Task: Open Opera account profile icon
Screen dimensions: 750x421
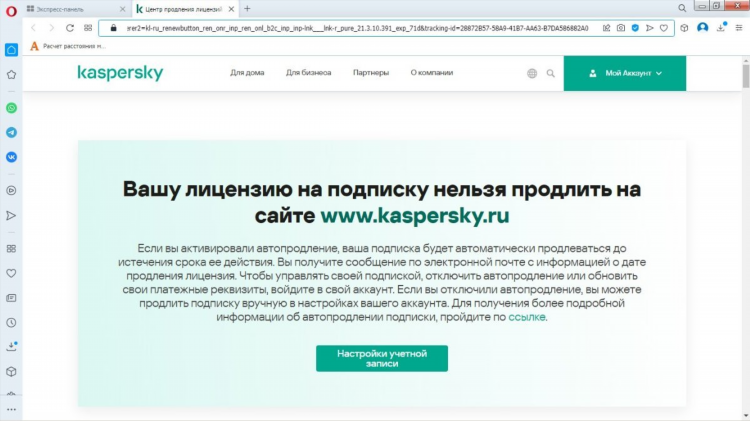Action: coord(703,28)
